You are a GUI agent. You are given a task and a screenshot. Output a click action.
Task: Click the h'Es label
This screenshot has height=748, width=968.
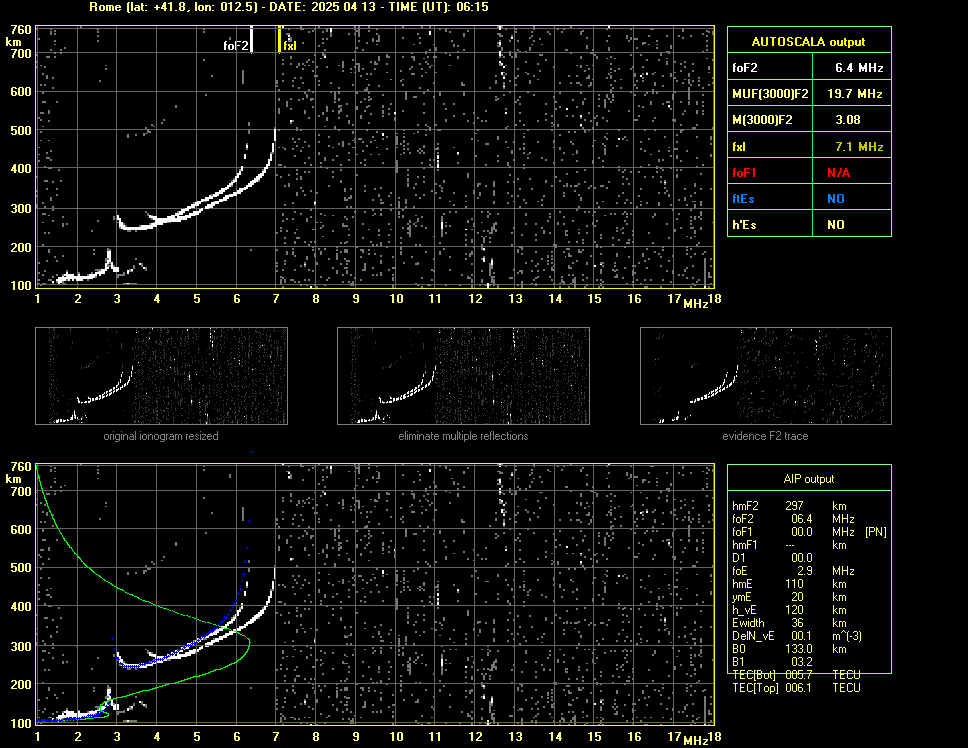tap(744, 225)
